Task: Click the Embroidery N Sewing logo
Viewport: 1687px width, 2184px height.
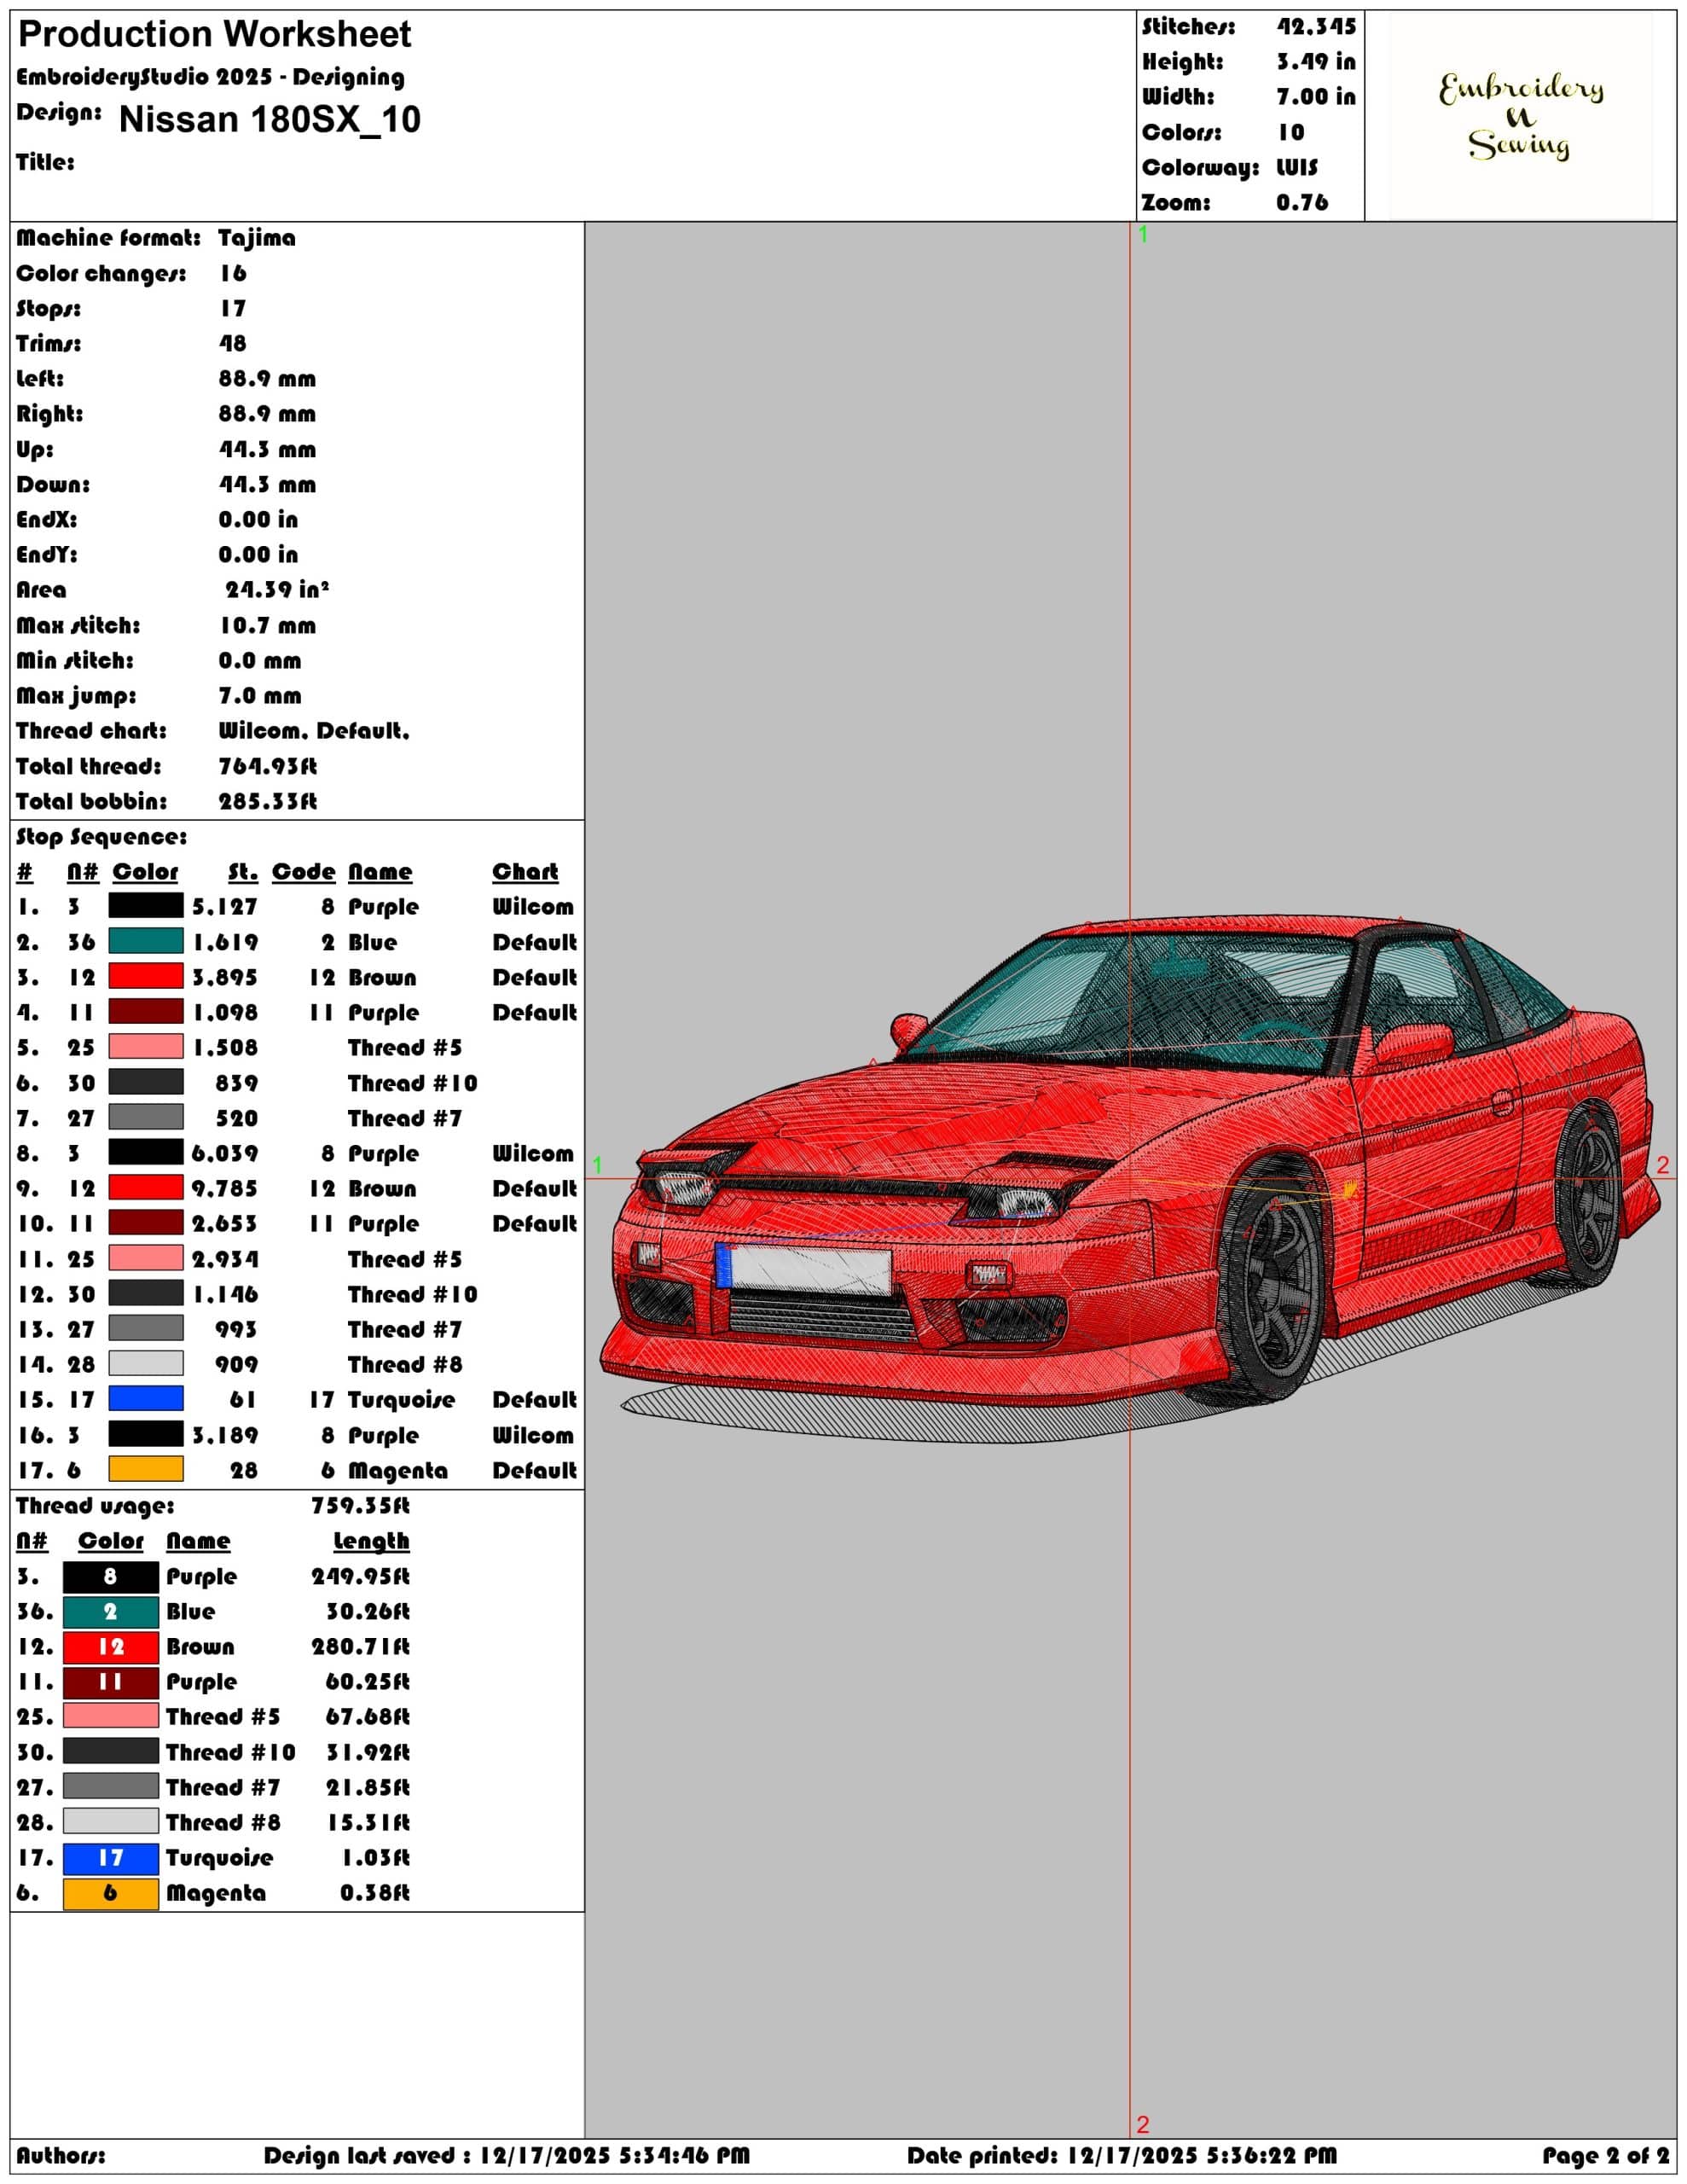Action: tap(1520, 116)
